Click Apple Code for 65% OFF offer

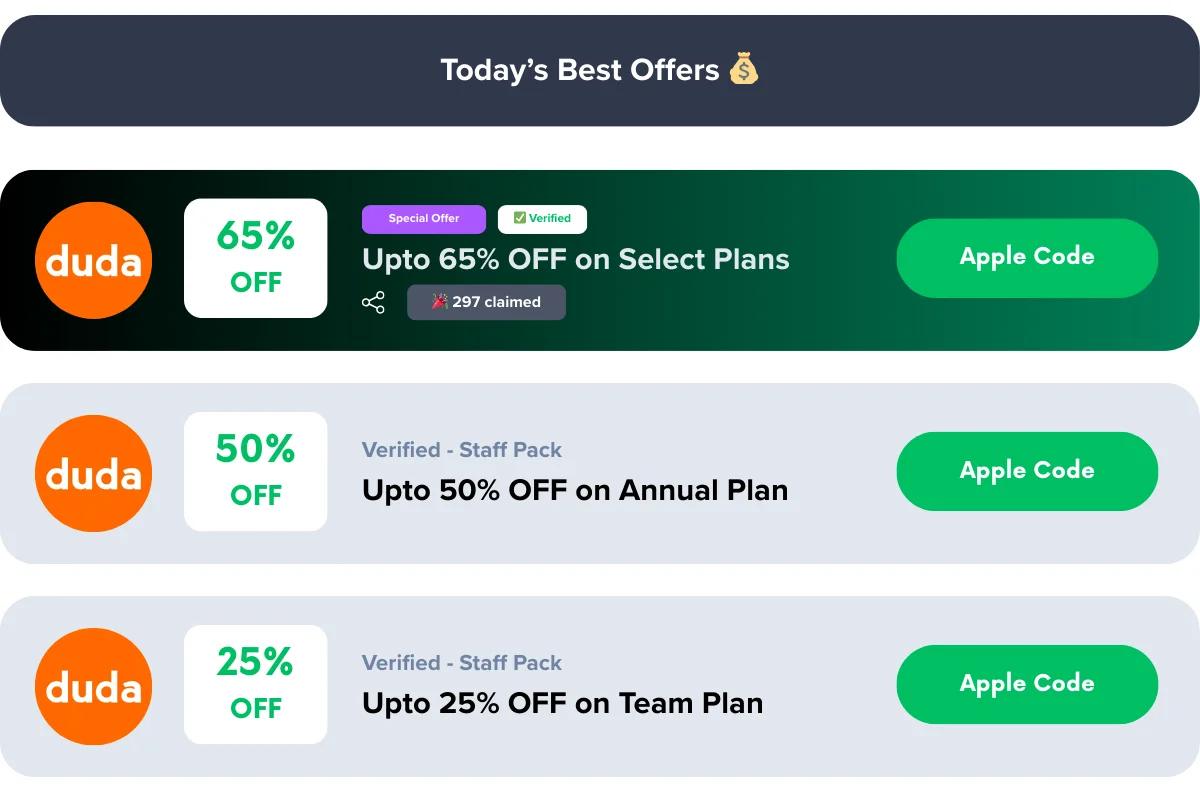[1027, 258]
